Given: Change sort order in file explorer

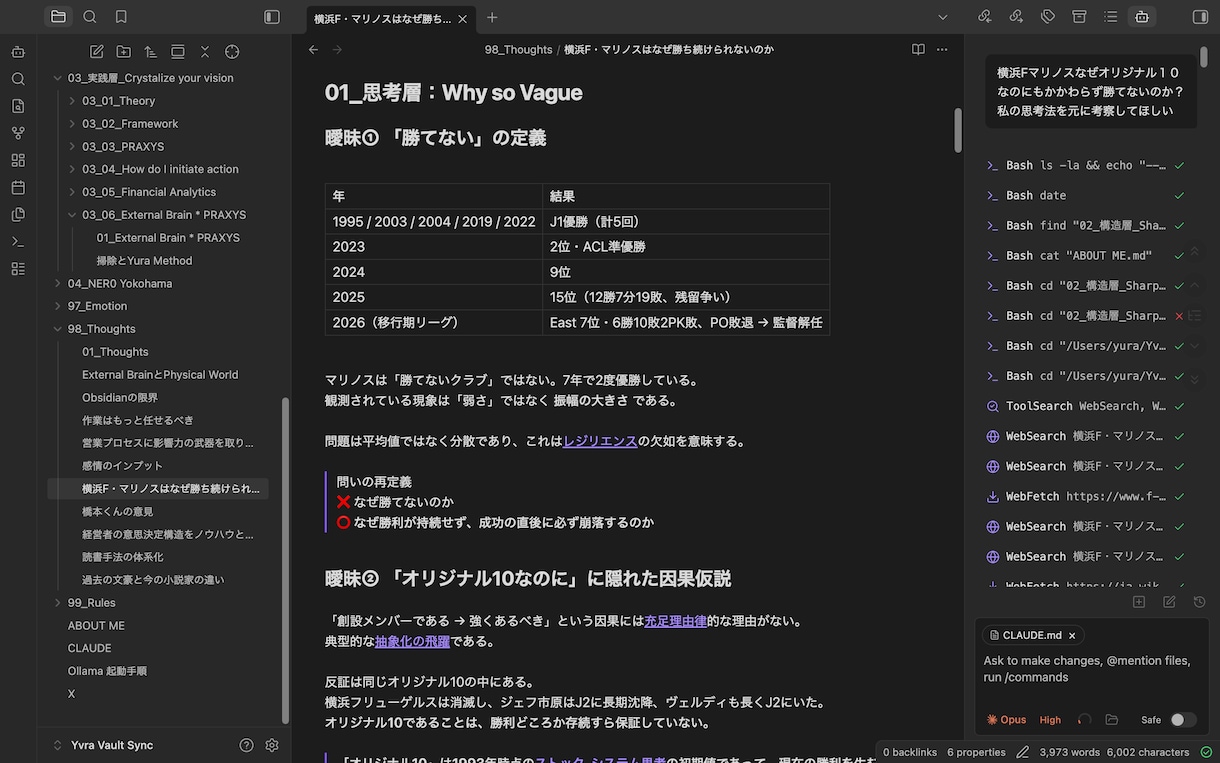Looking at the screenshot, I should pyautogui.click(x=151, y=52).
